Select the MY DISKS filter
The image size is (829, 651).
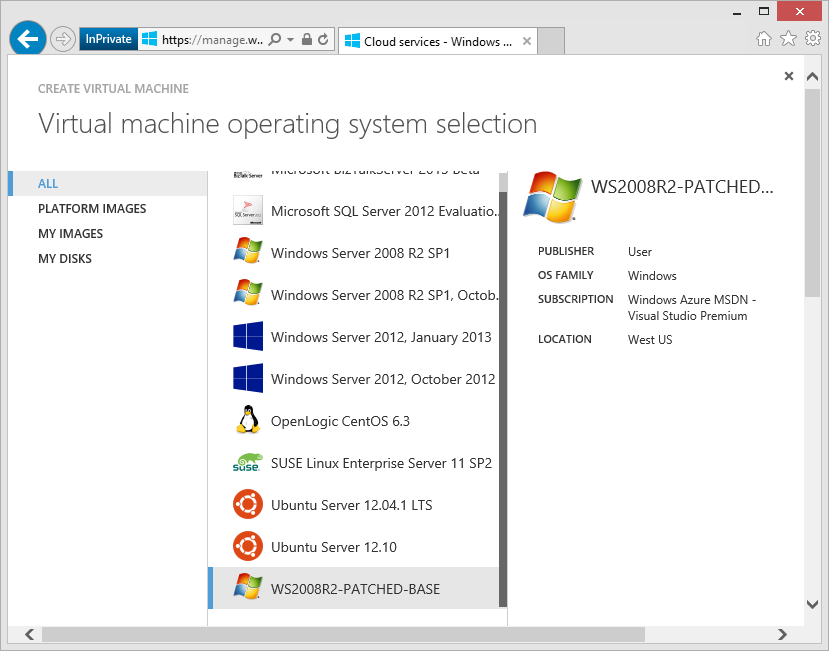[x=65, y=259]
